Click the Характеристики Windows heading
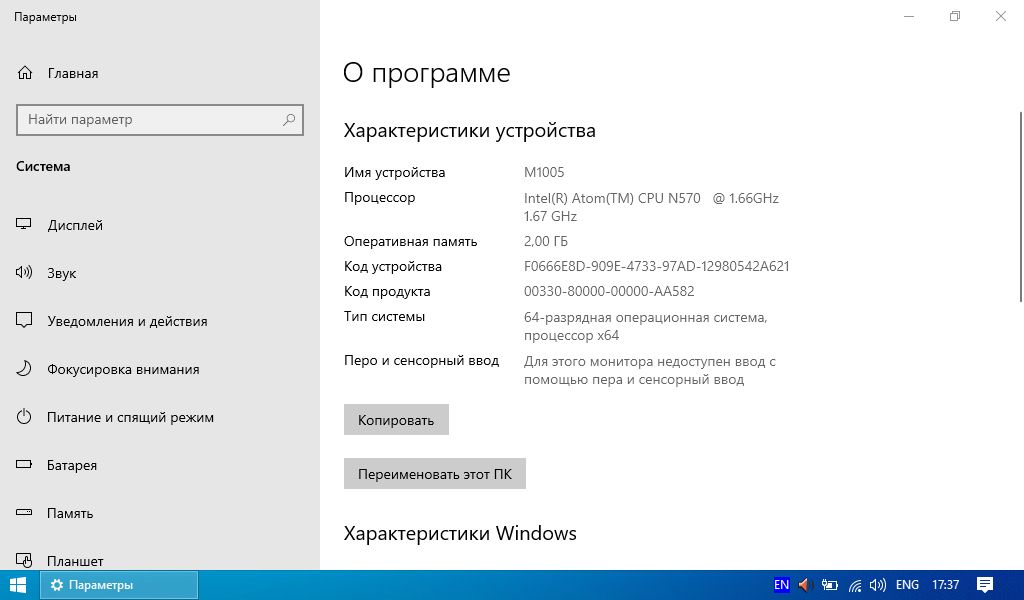Image resolution: width=1024 pixels, height=600 pixels. (x=460, y=533)
